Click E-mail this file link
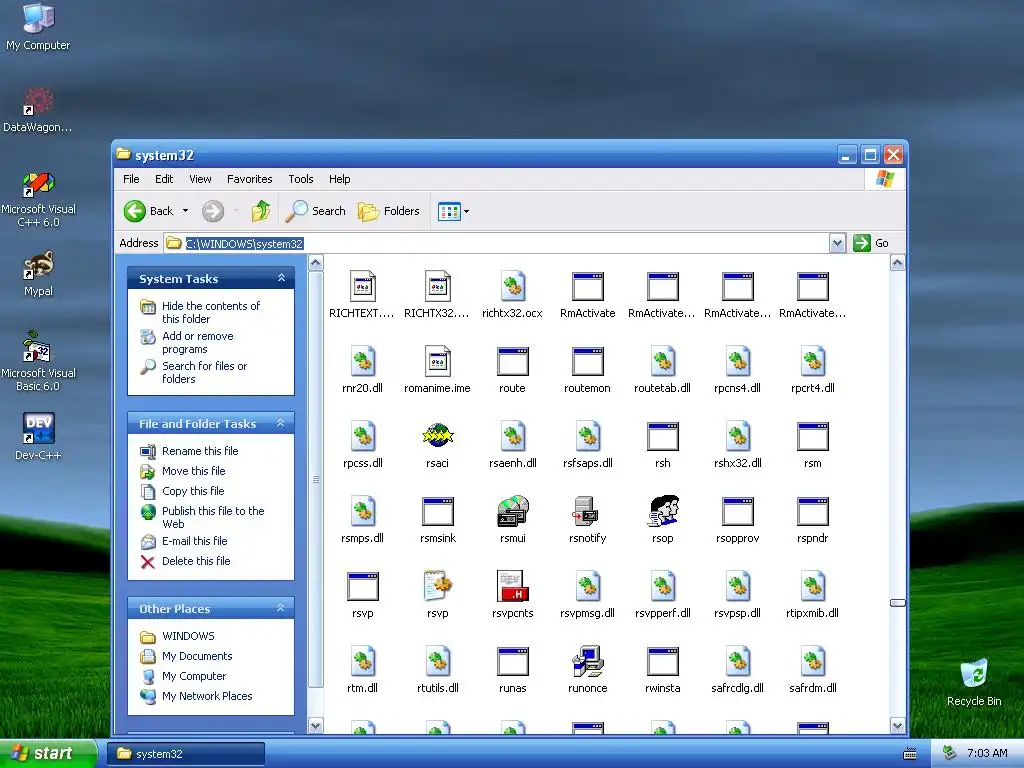This screenshot has width=1024, height=768. click(195, 541)
